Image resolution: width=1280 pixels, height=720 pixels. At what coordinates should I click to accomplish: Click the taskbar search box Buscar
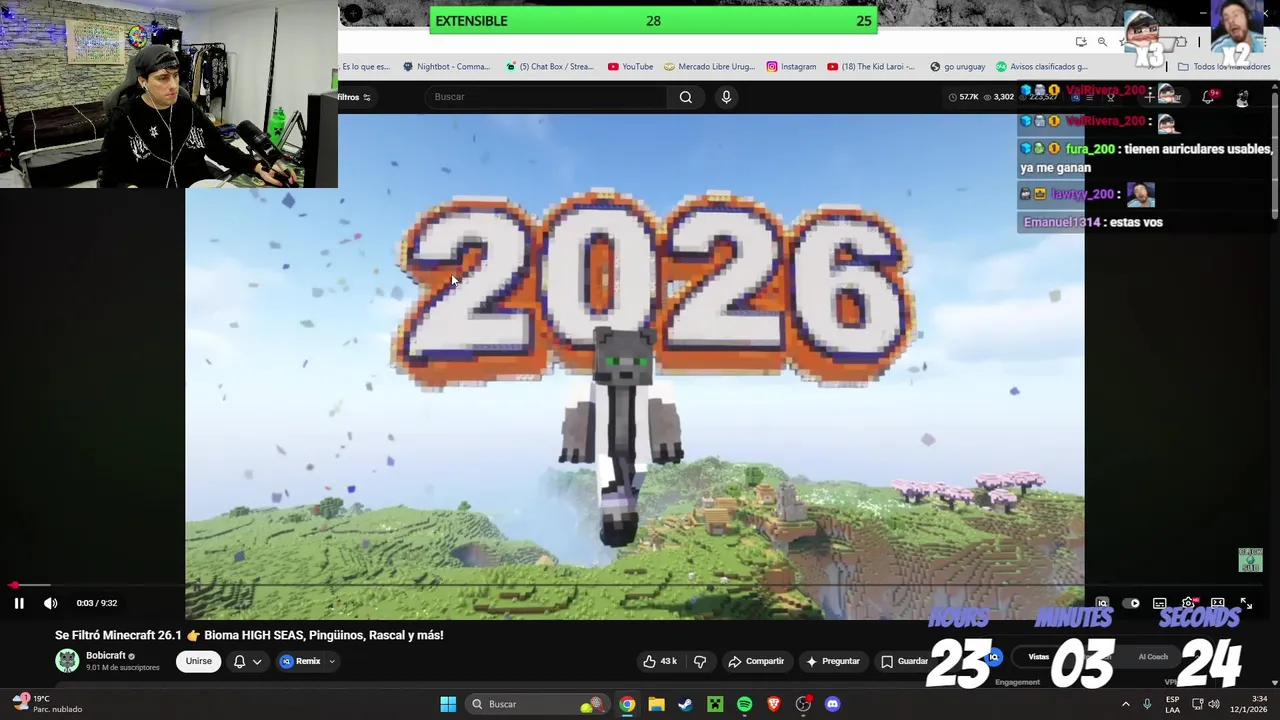[538, 704]
